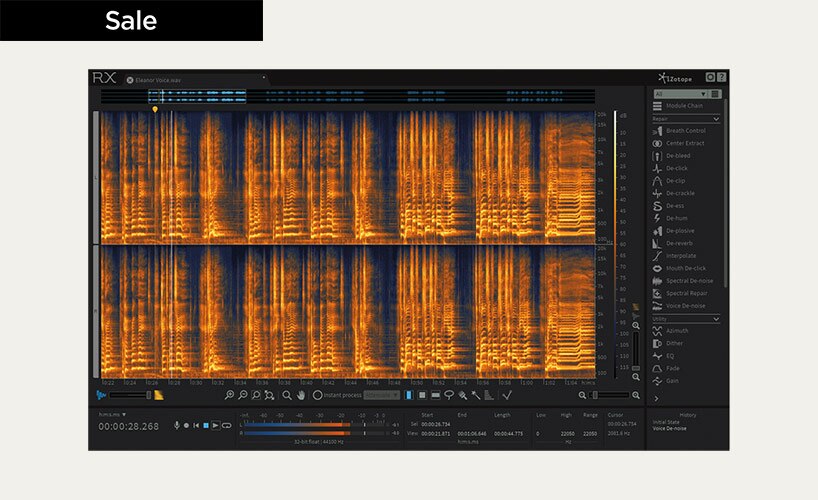Viewport: 818px width, 500px height.
Task: Select the hand grab tool
Action: (301, 396)
